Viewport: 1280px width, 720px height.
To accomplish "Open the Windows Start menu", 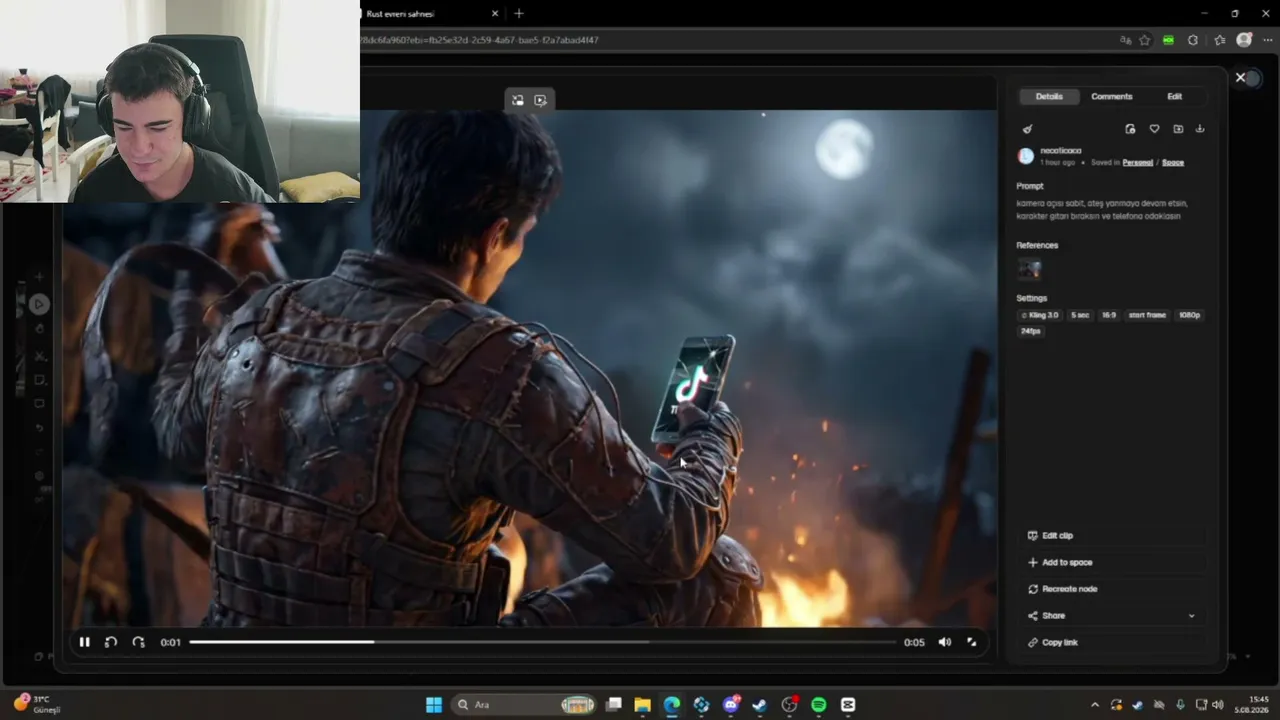I will (x=434, y=705).
